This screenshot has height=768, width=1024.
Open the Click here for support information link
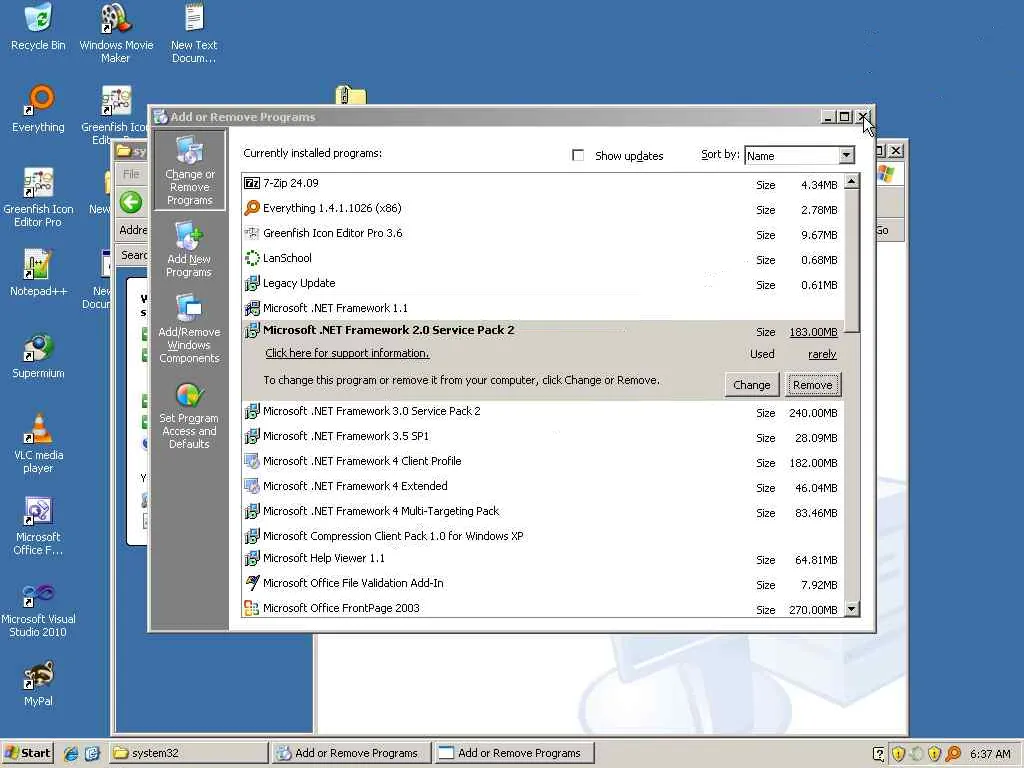pyautogui.click(x=347, y=353)
